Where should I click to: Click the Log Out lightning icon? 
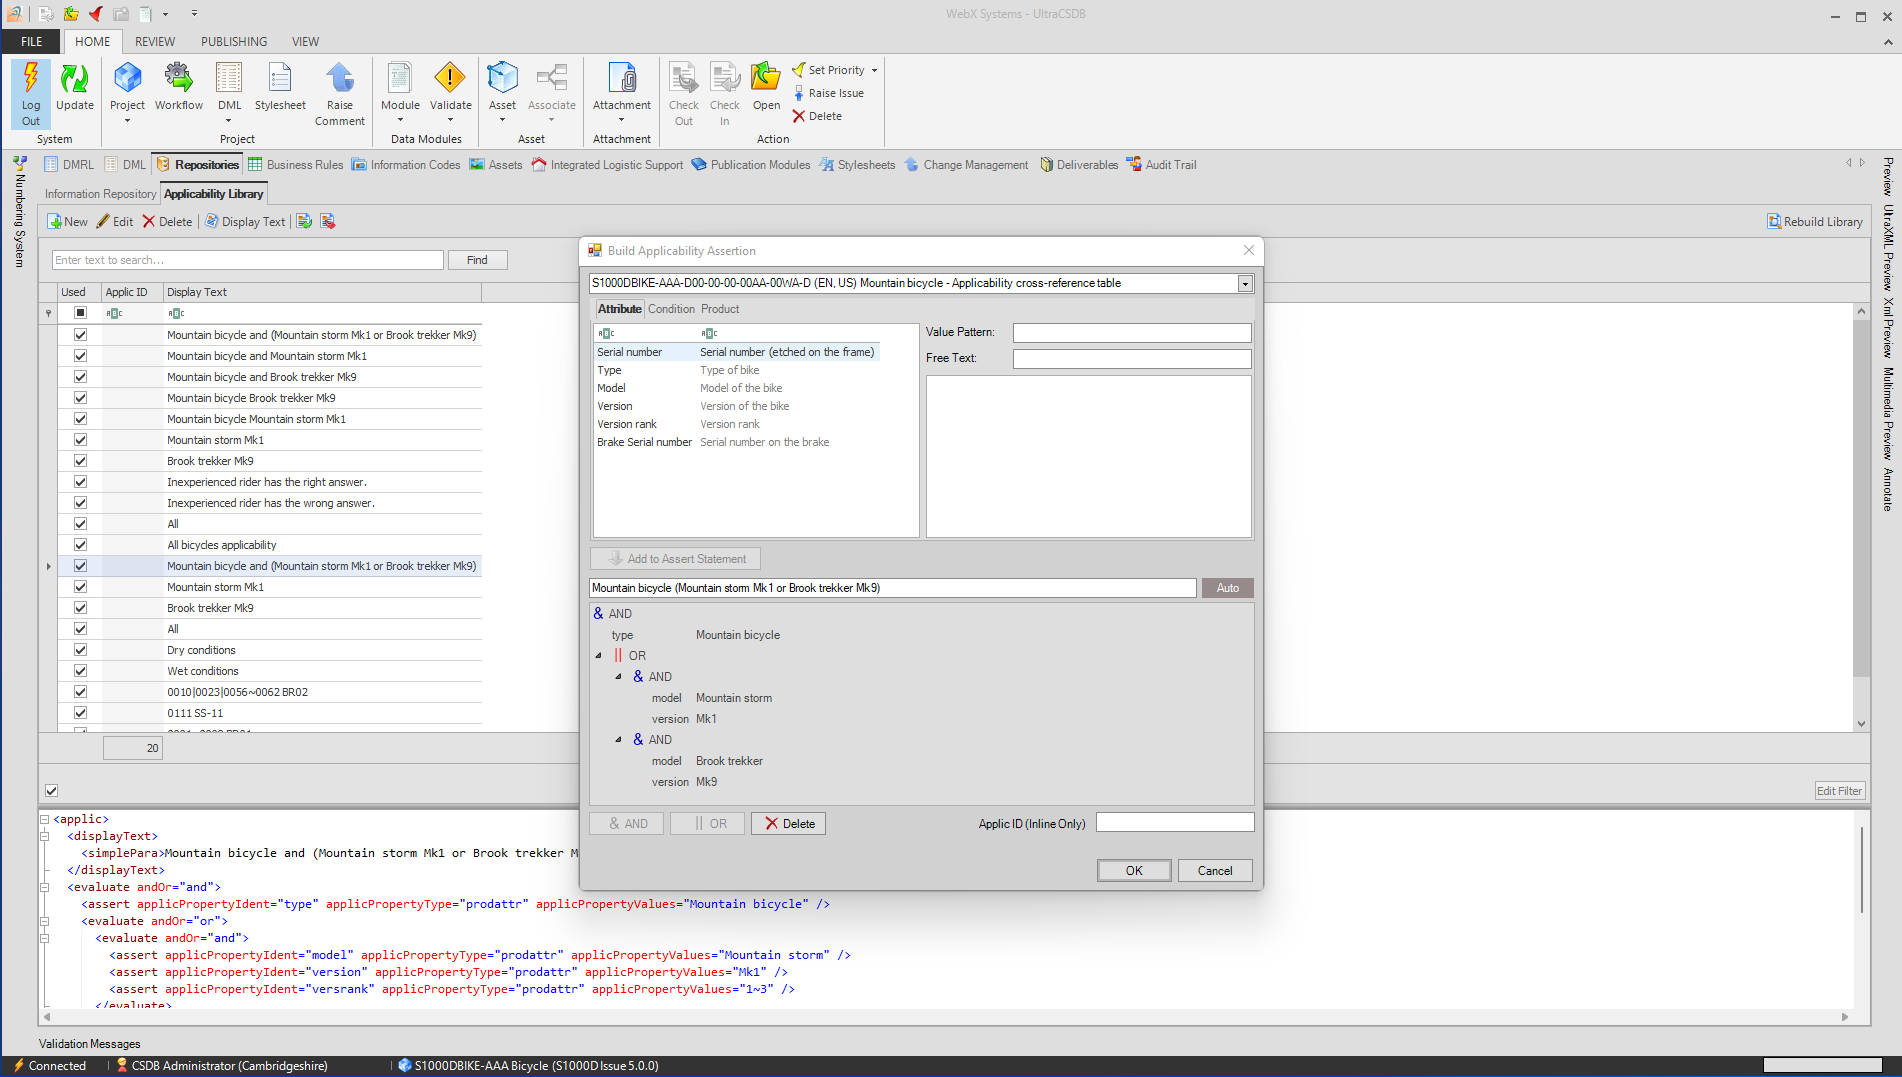point(31,78)
